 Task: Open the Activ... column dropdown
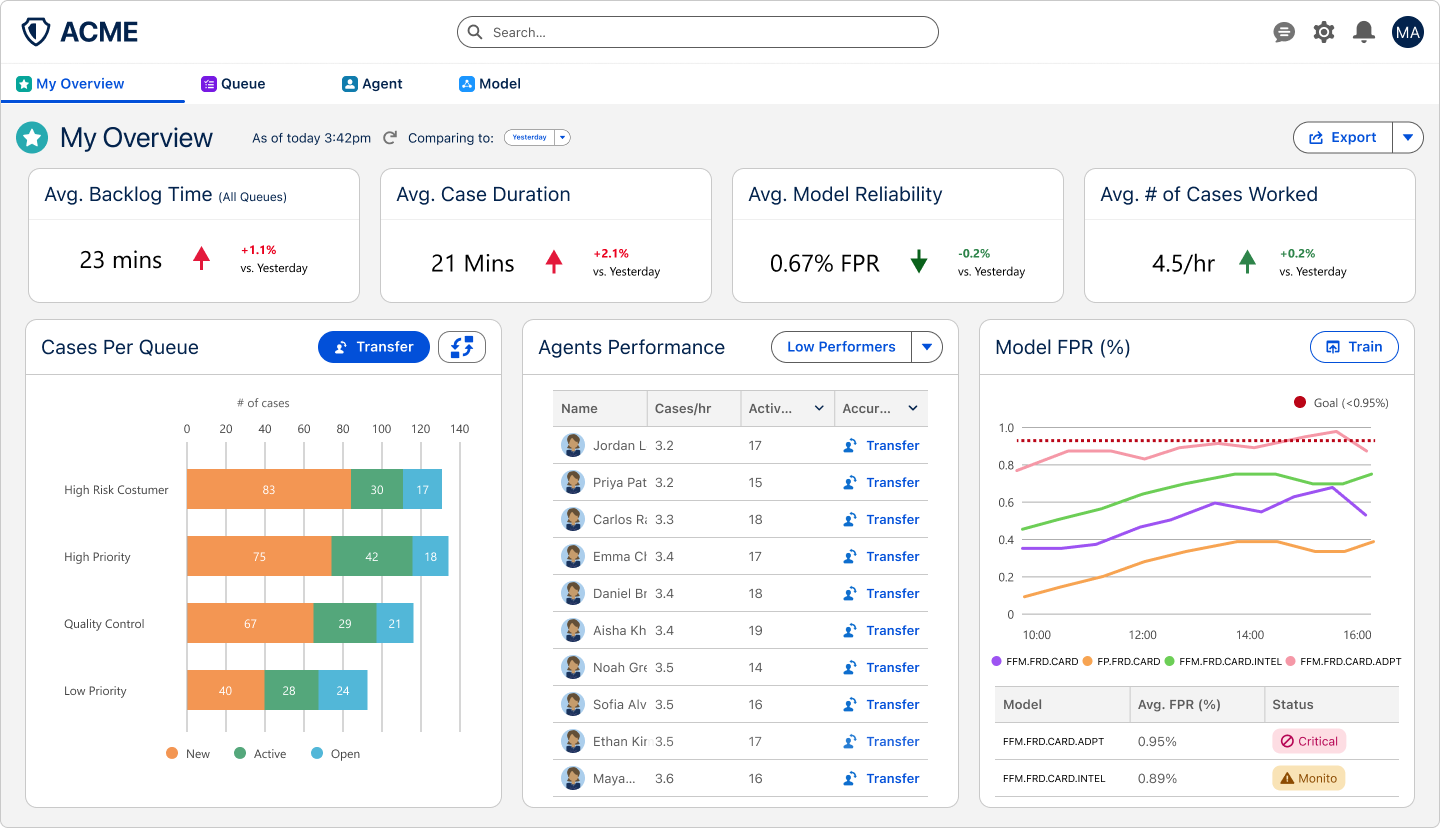point(819,408)
